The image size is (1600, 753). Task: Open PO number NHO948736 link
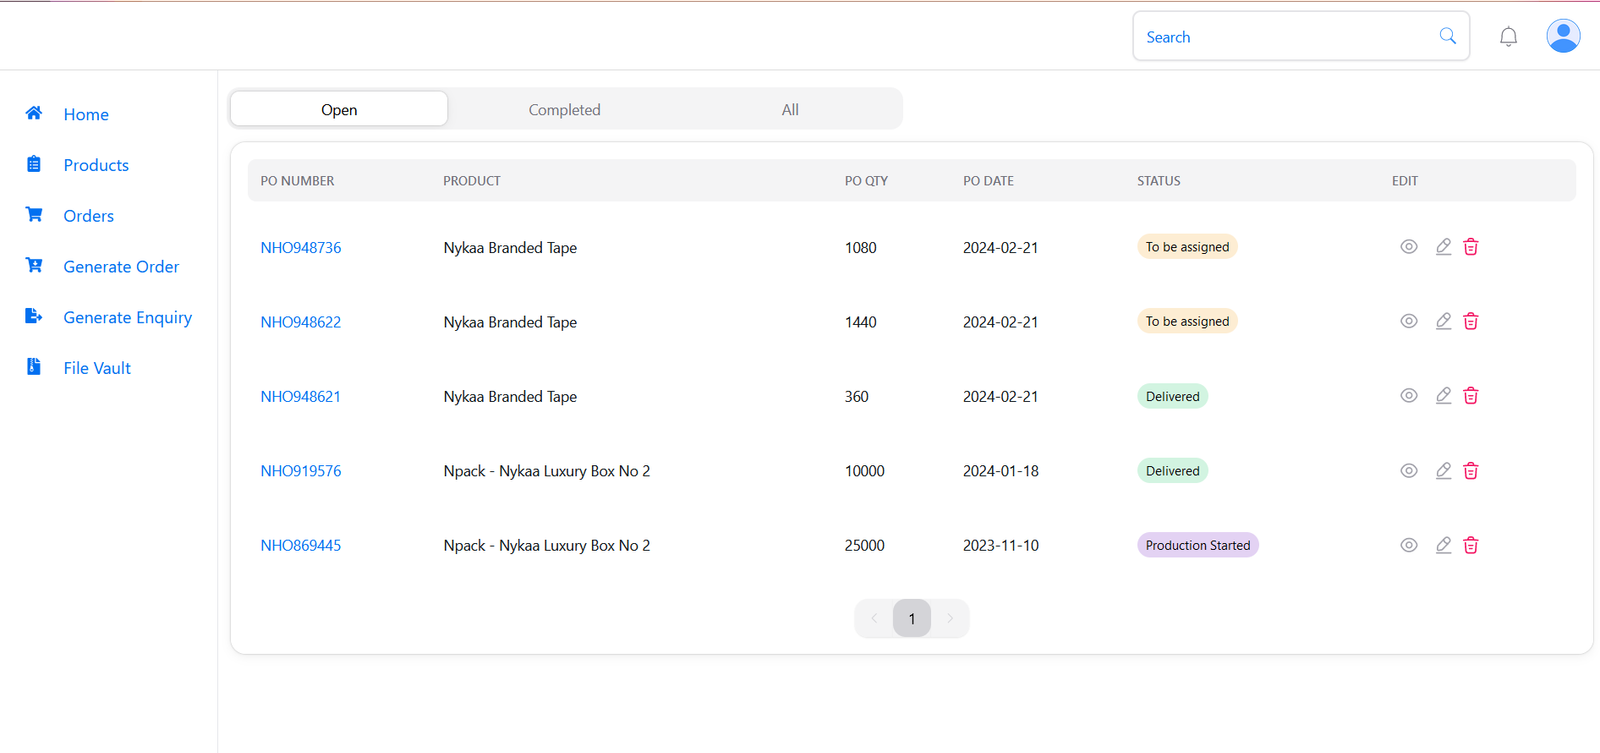coord(301,247)
